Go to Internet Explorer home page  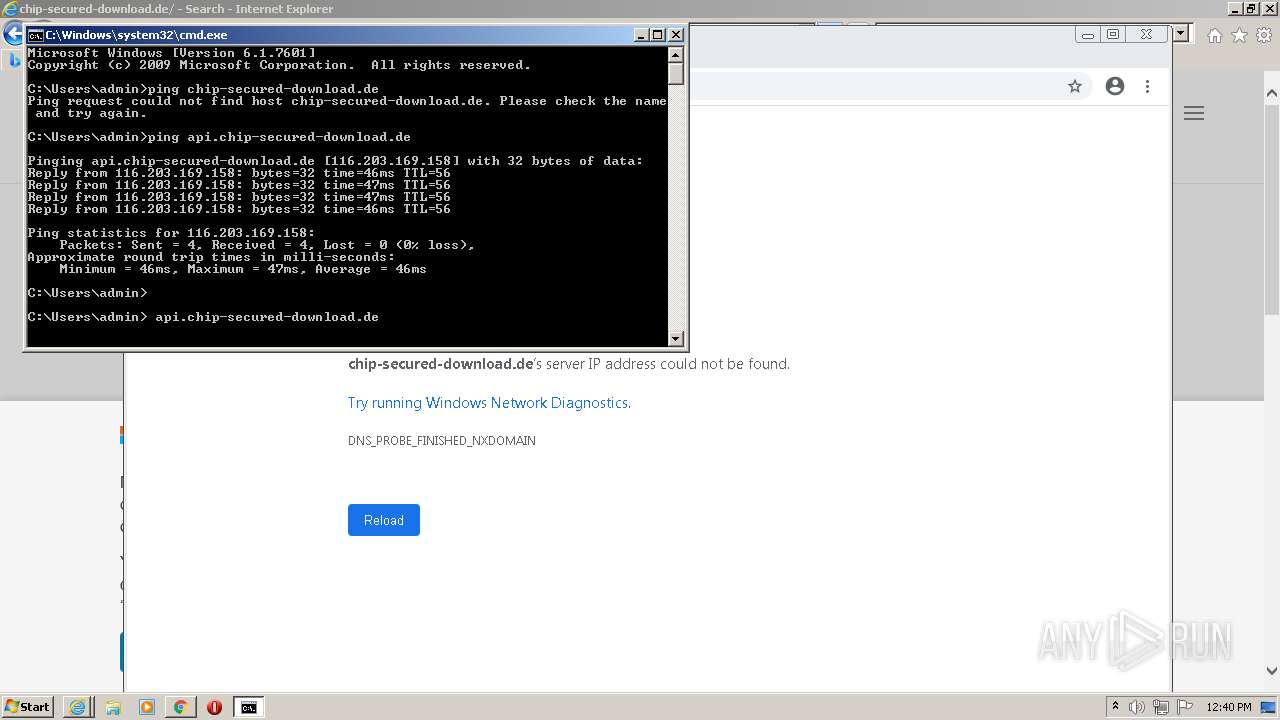1215,36
